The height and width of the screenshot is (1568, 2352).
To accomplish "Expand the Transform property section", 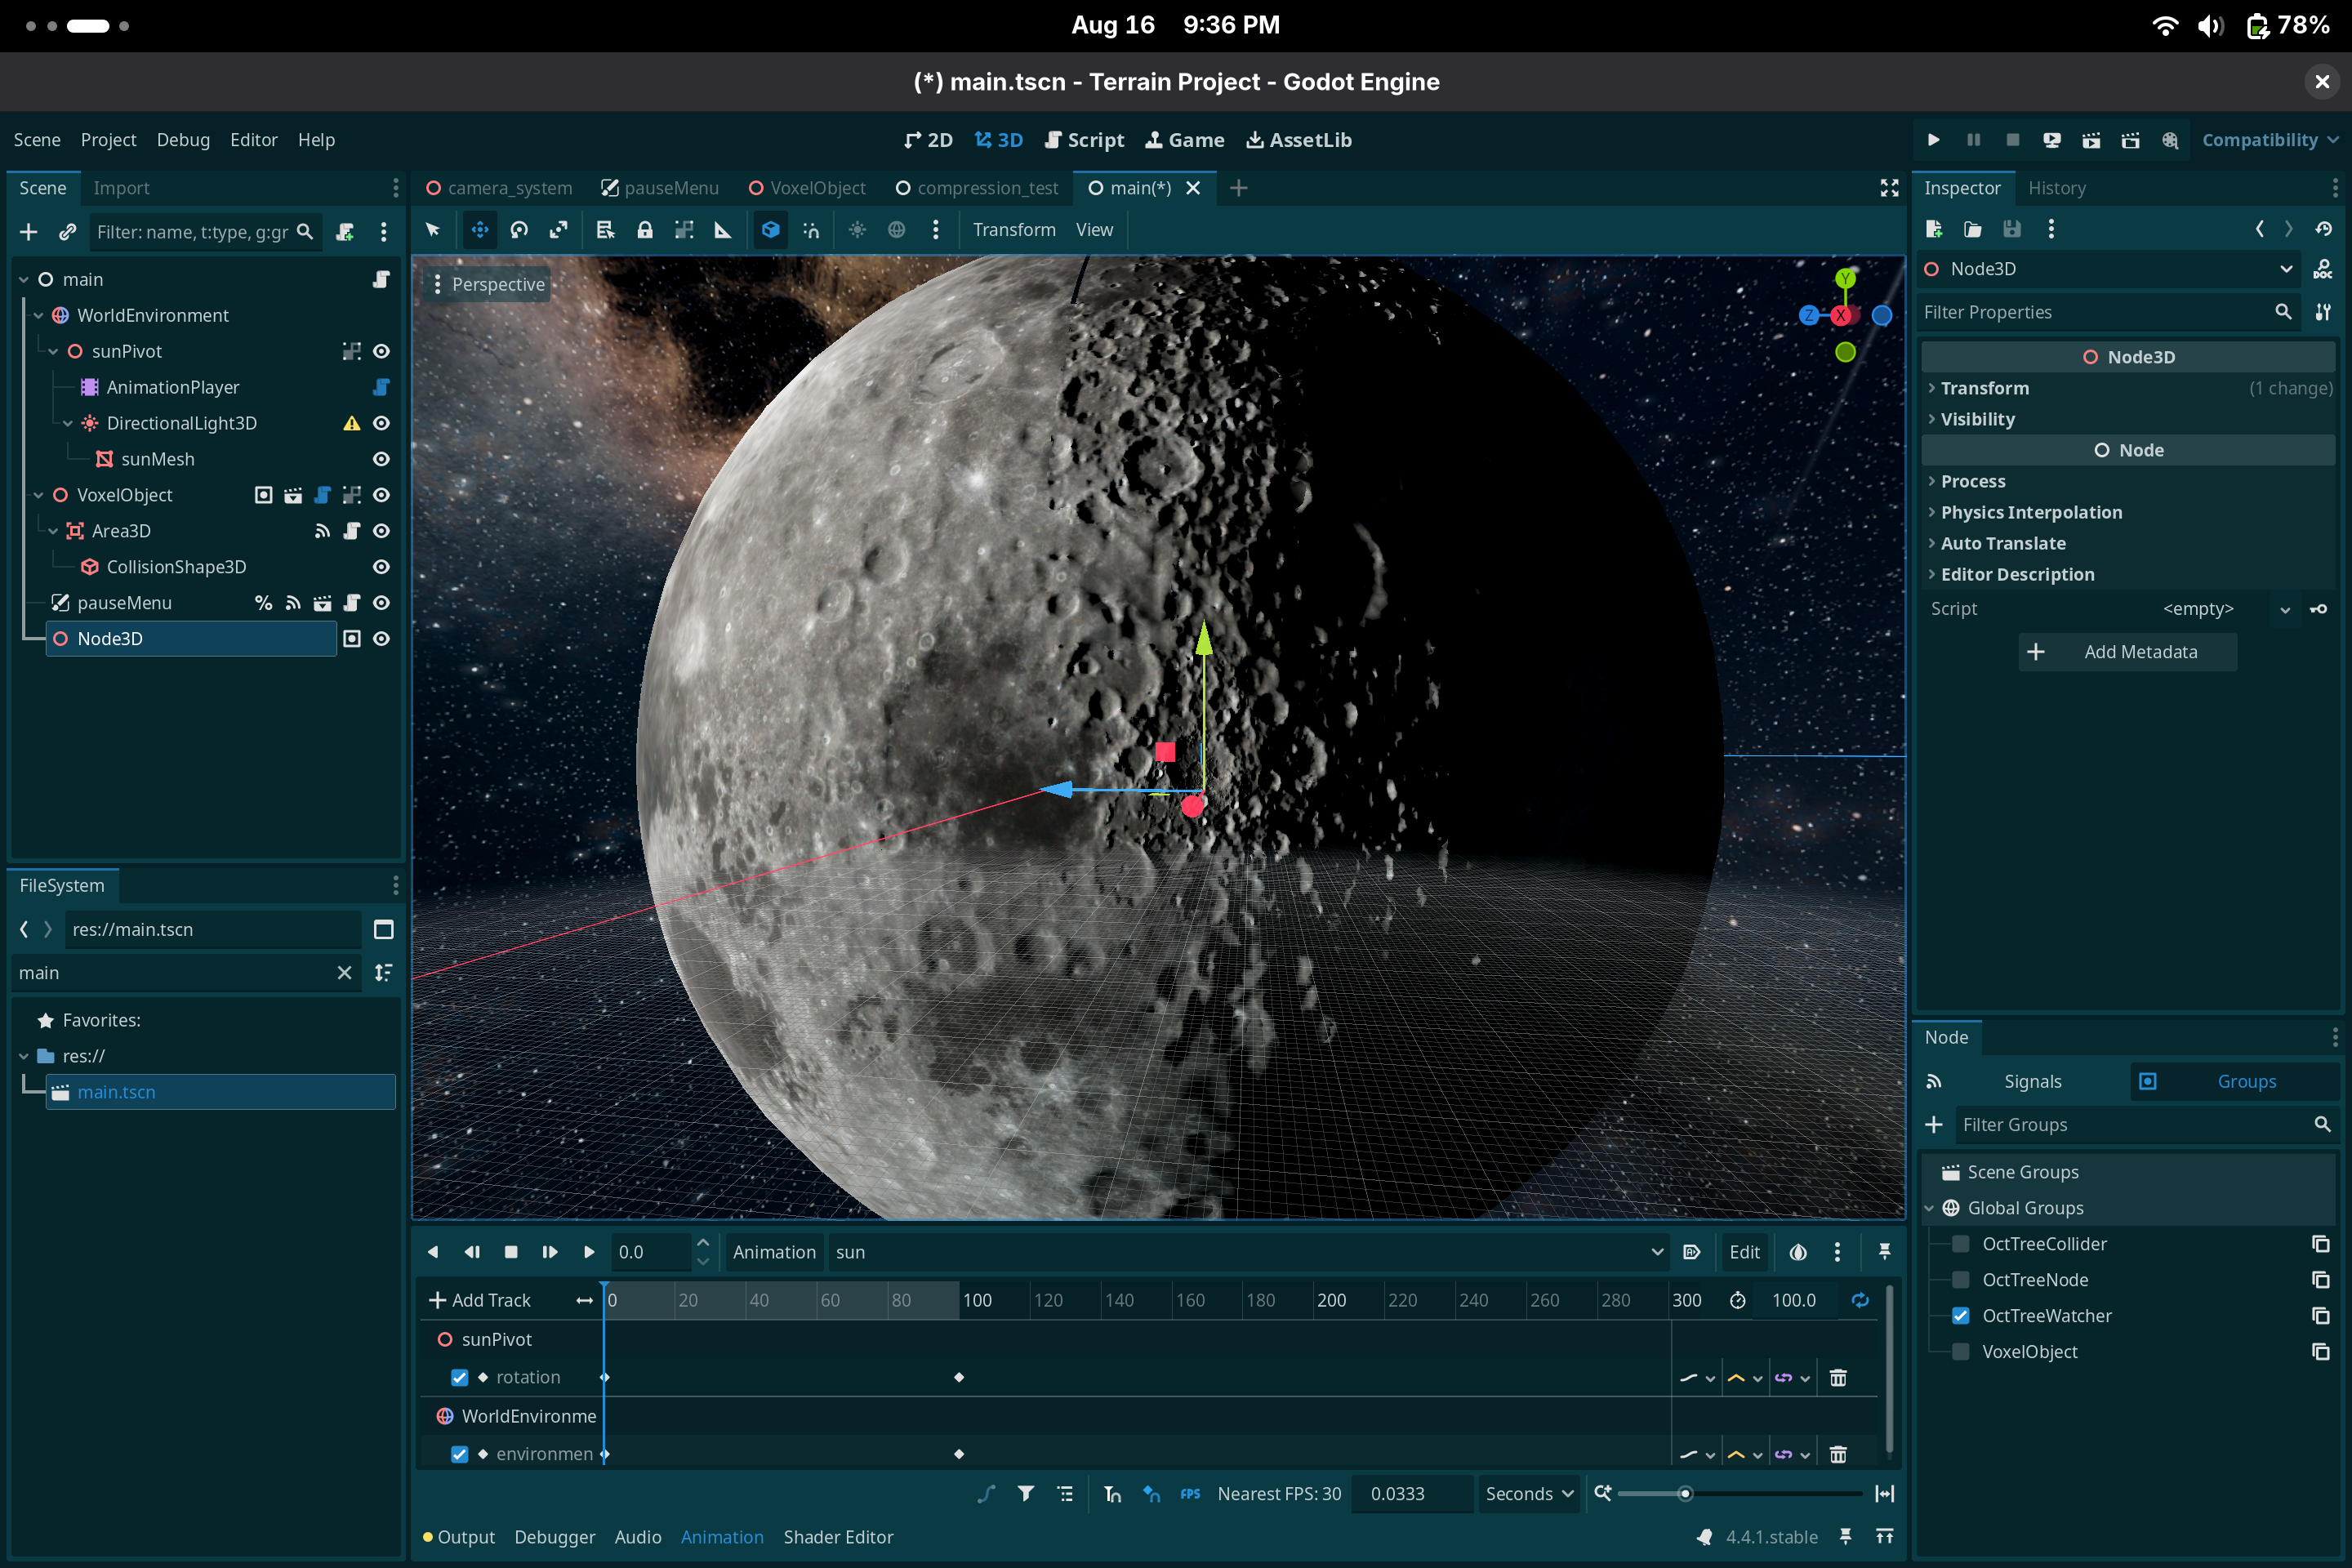I will (1984, 388).
